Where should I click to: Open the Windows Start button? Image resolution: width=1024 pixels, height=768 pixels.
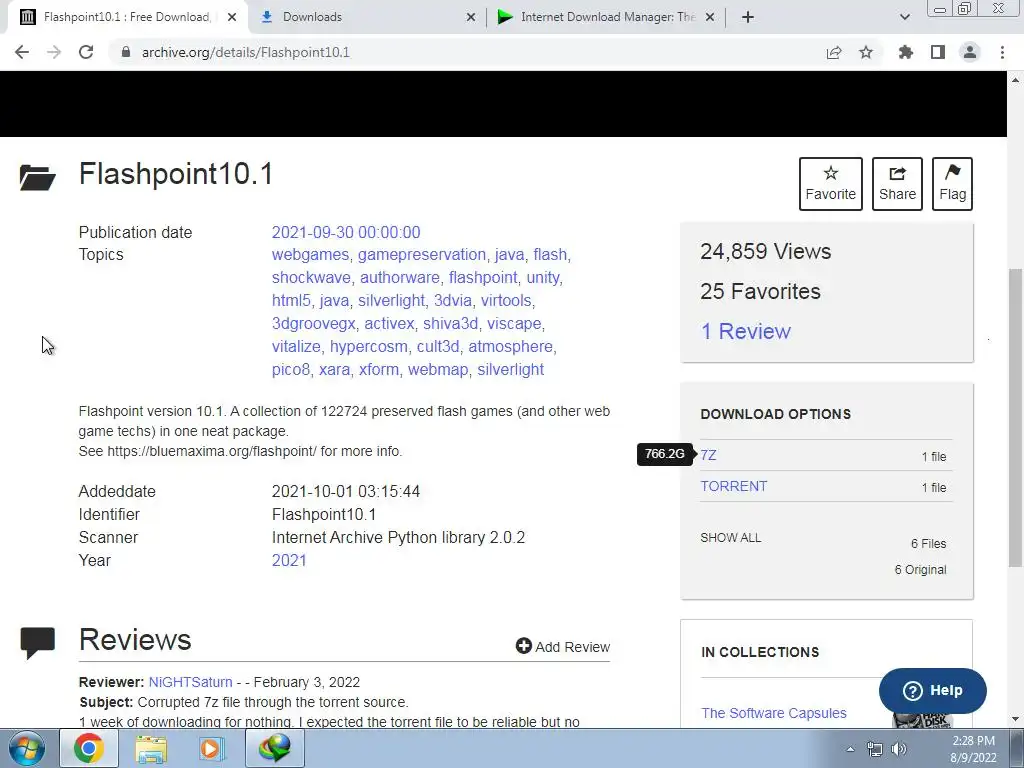coord(26,748)
